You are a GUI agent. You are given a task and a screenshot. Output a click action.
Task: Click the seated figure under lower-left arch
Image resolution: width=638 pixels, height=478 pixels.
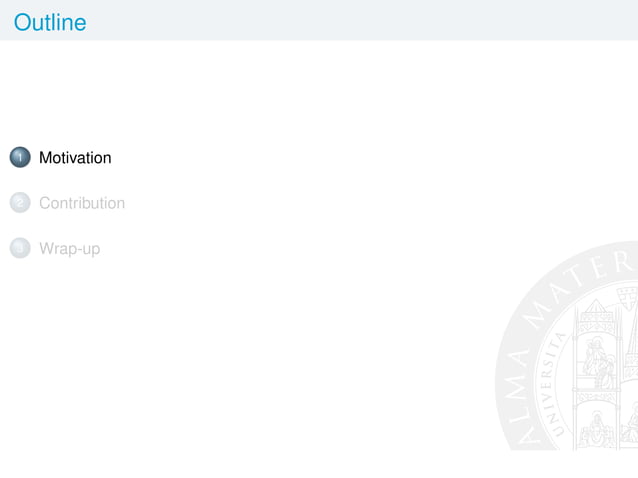pyautogui.click(x=596, y=428)
